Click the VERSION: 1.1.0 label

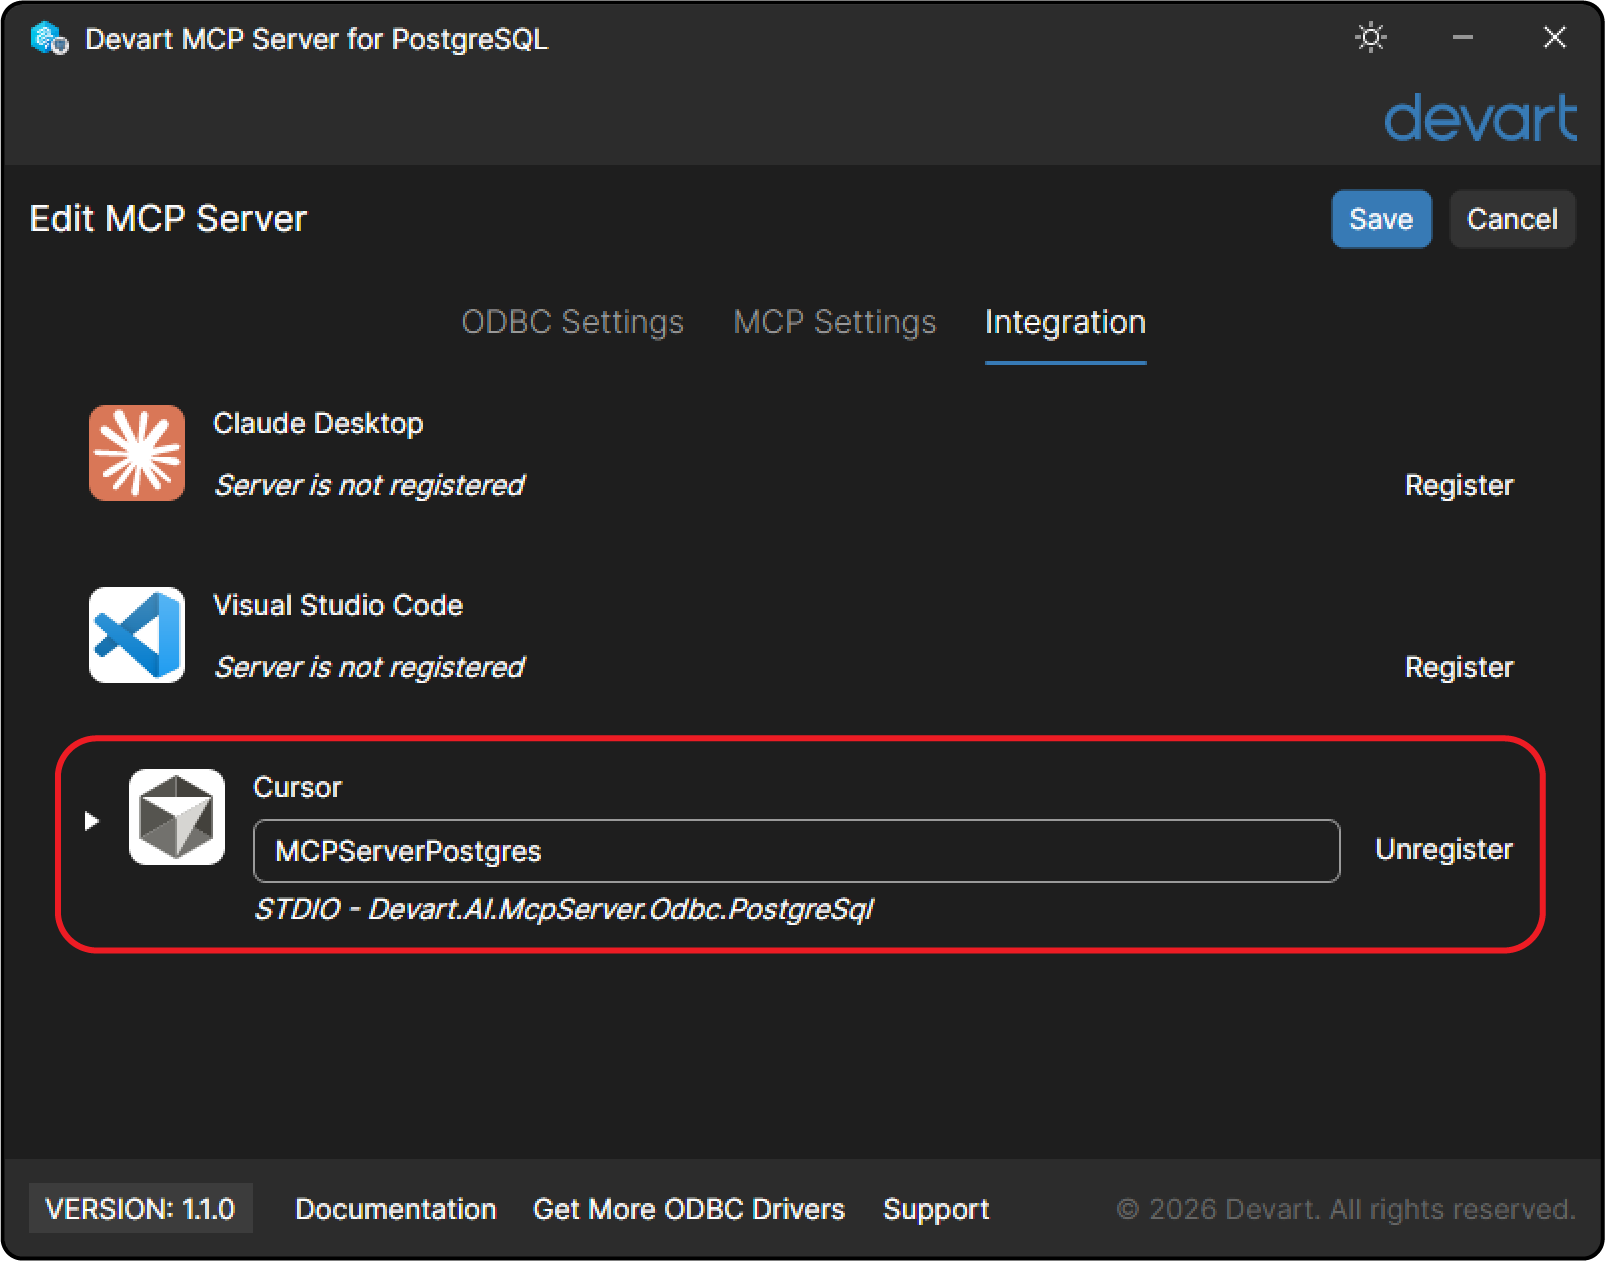pos(140,1209)
